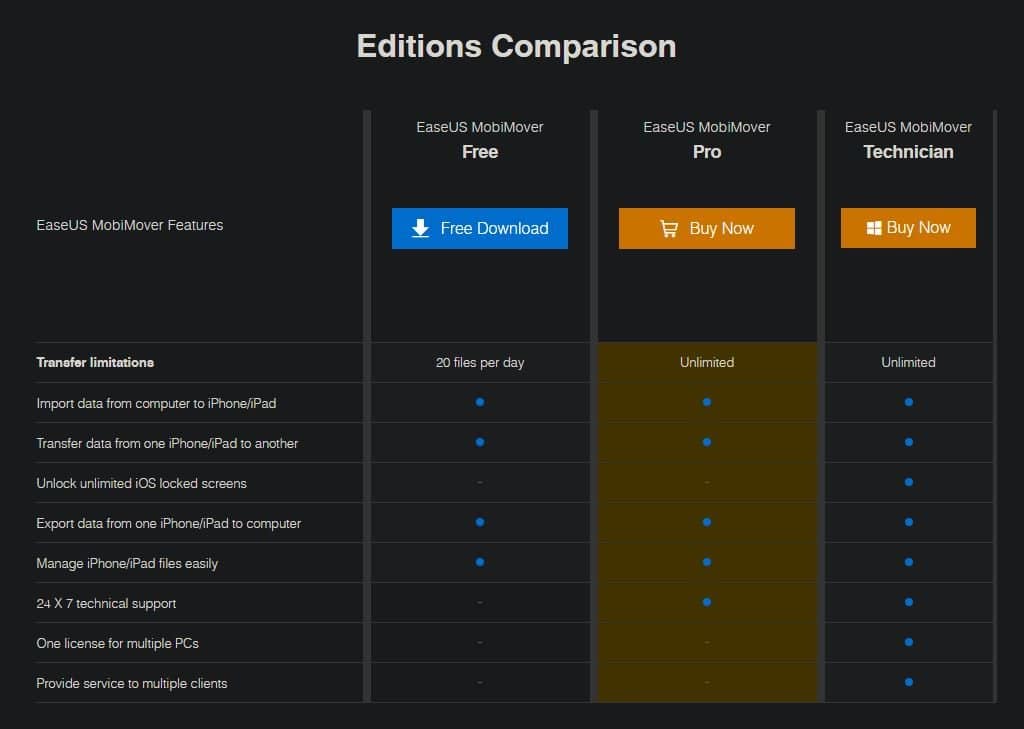This screenshot has height=729, width=1024.
Task: Click Technician dot for Provide service to multiple clients
Action: pos(908,682)
